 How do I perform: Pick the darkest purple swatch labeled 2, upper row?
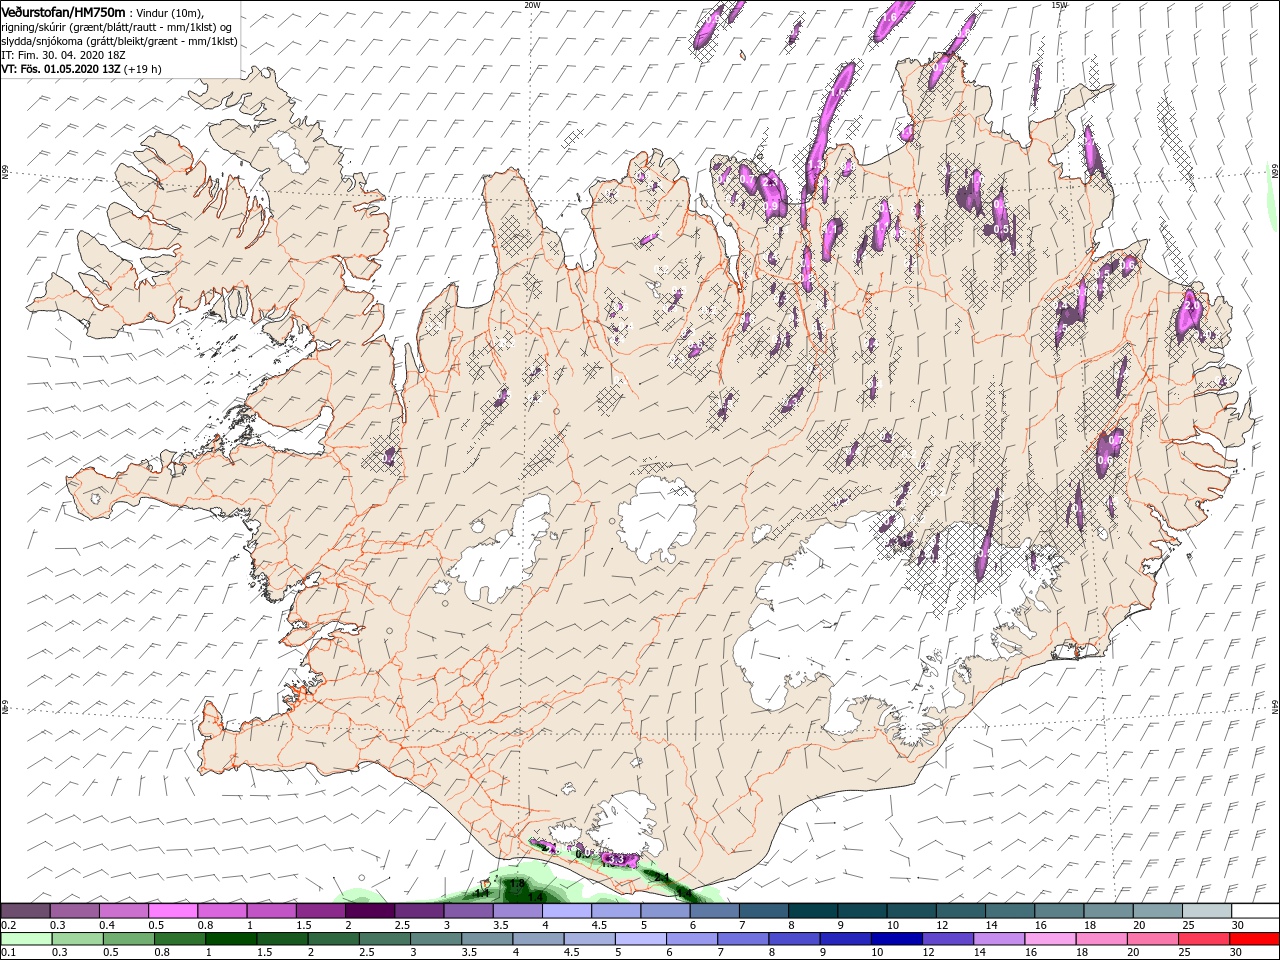[369, 910]
